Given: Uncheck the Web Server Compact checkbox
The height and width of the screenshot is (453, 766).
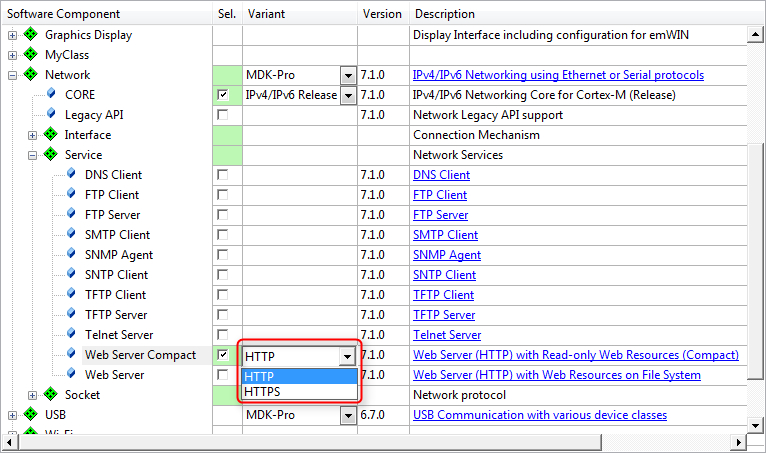Looking at the screenshot, I should pos(222,355).
